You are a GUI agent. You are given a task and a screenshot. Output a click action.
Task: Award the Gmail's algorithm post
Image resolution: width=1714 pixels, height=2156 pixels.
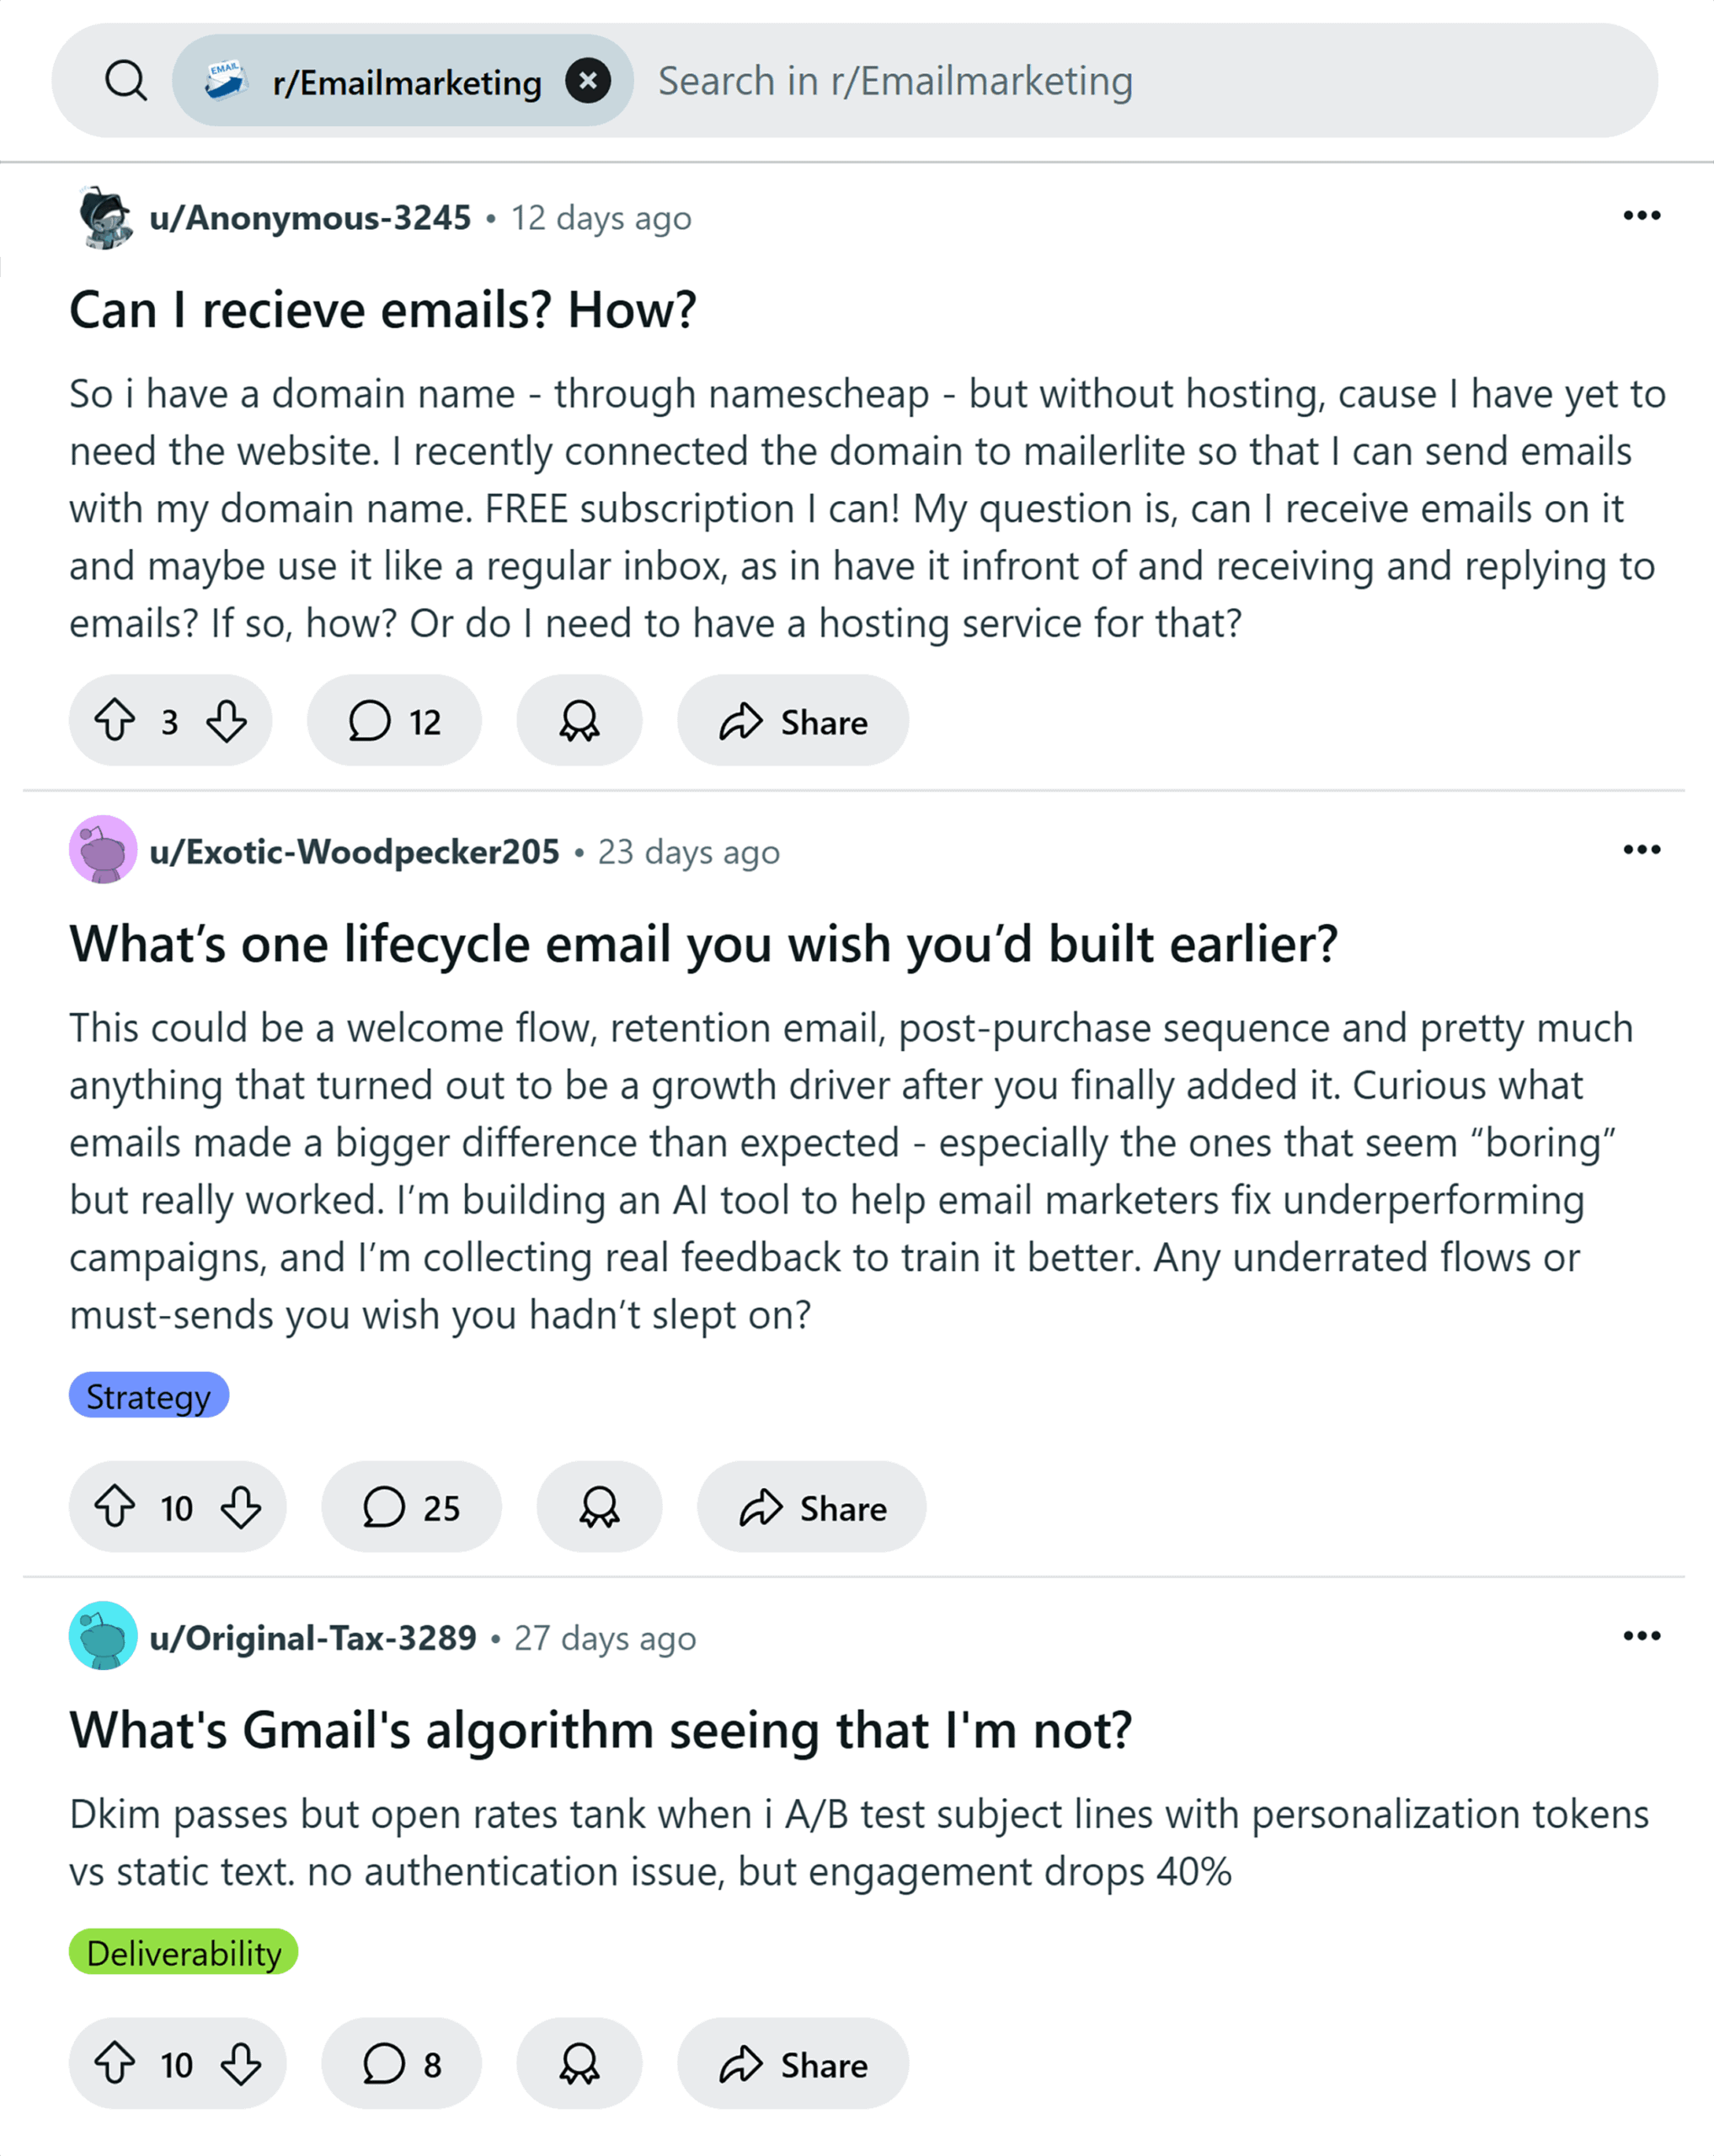coord(579,2064)
